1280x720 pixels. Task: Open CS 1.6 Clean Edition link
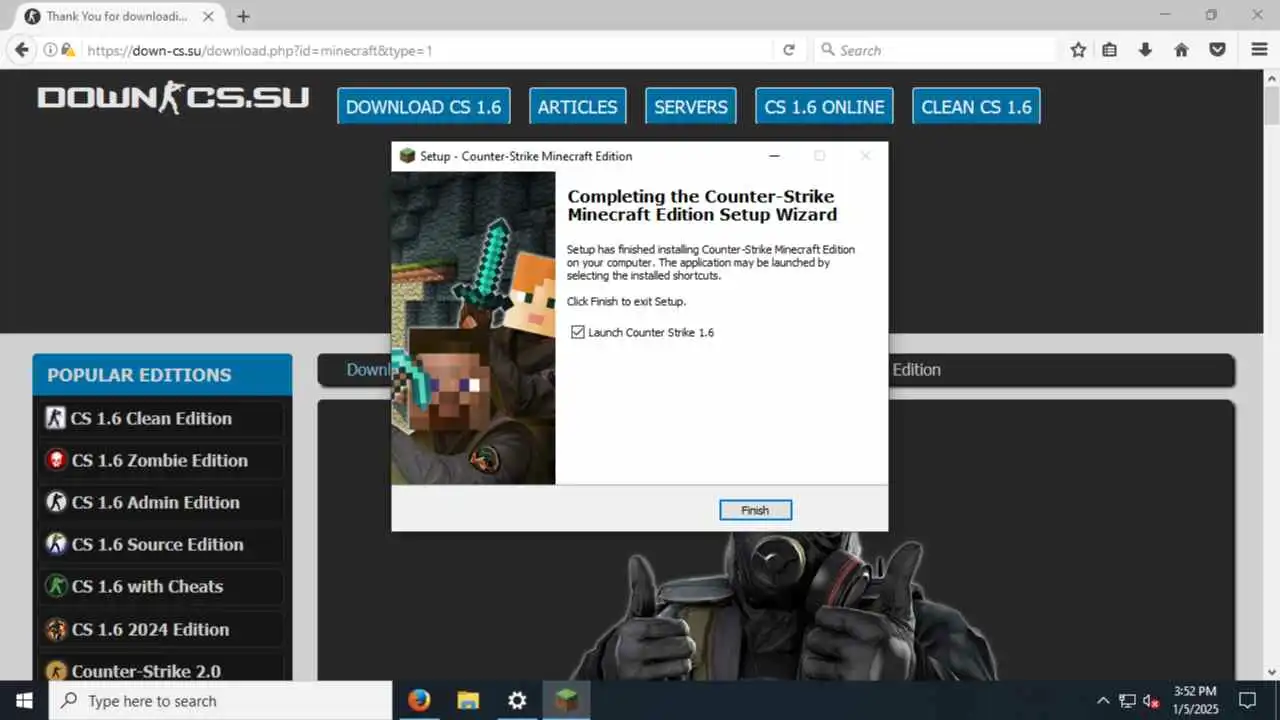point(151,418)
